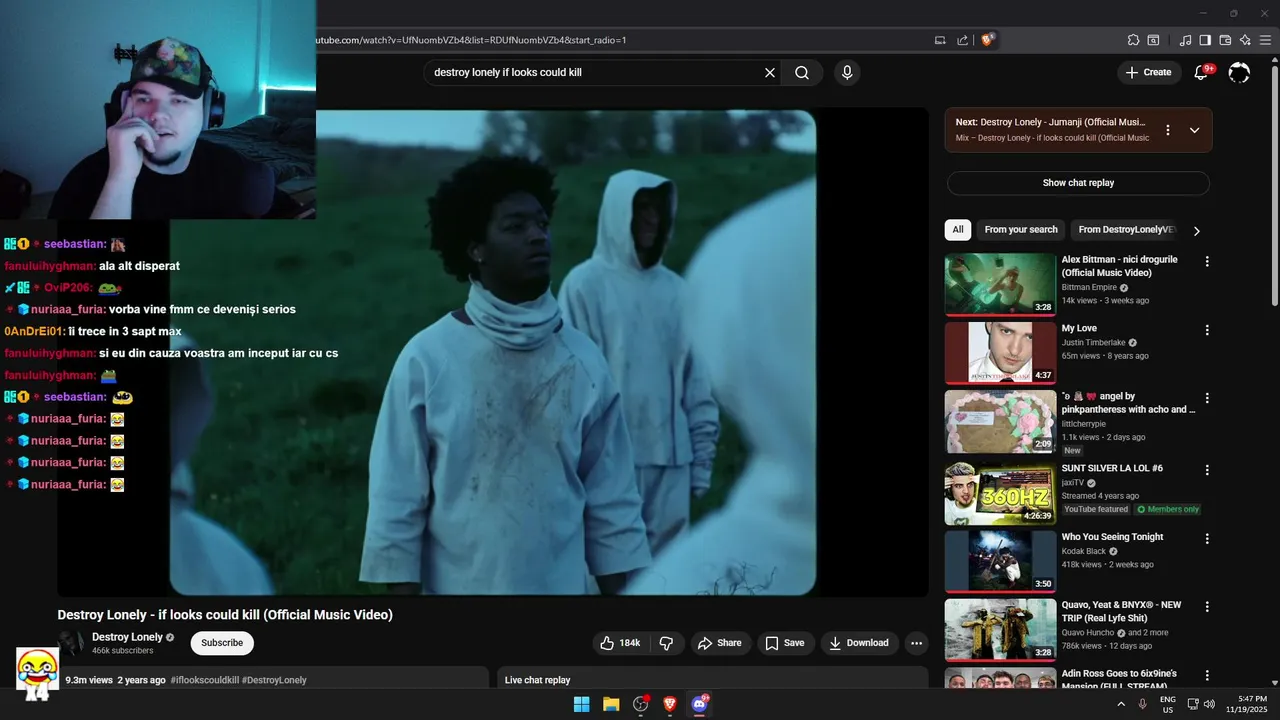Select From DestroyLonelyVEVO filter chip

1124,230
